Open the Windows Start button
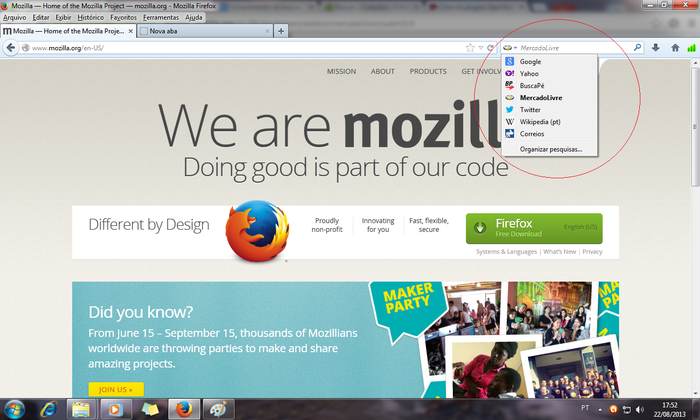This screenshot has height=420, width=700. [x=13, y=409]
